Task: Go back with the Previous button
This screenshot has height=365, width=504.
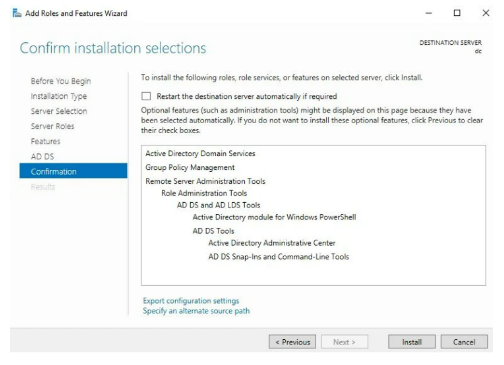Action: 292,342
